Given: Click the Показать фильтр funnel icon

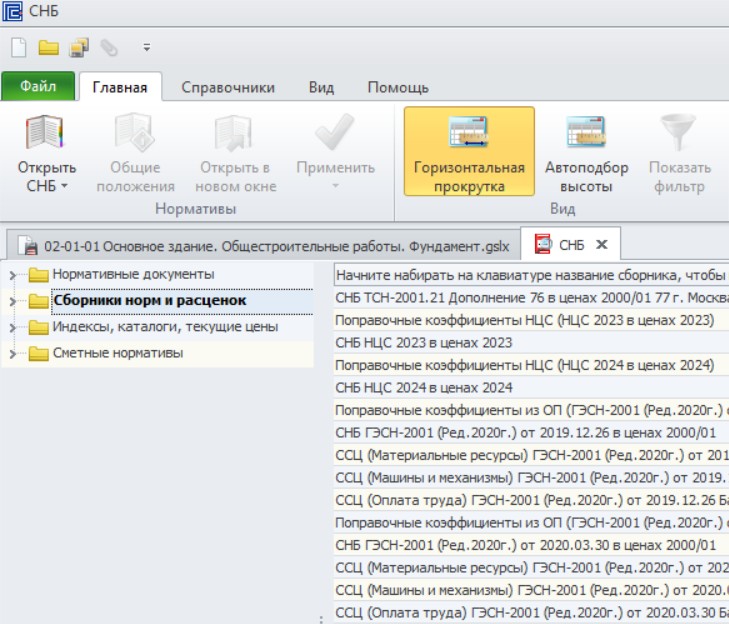Looking at the screenshot, I should tap(678, 132).
